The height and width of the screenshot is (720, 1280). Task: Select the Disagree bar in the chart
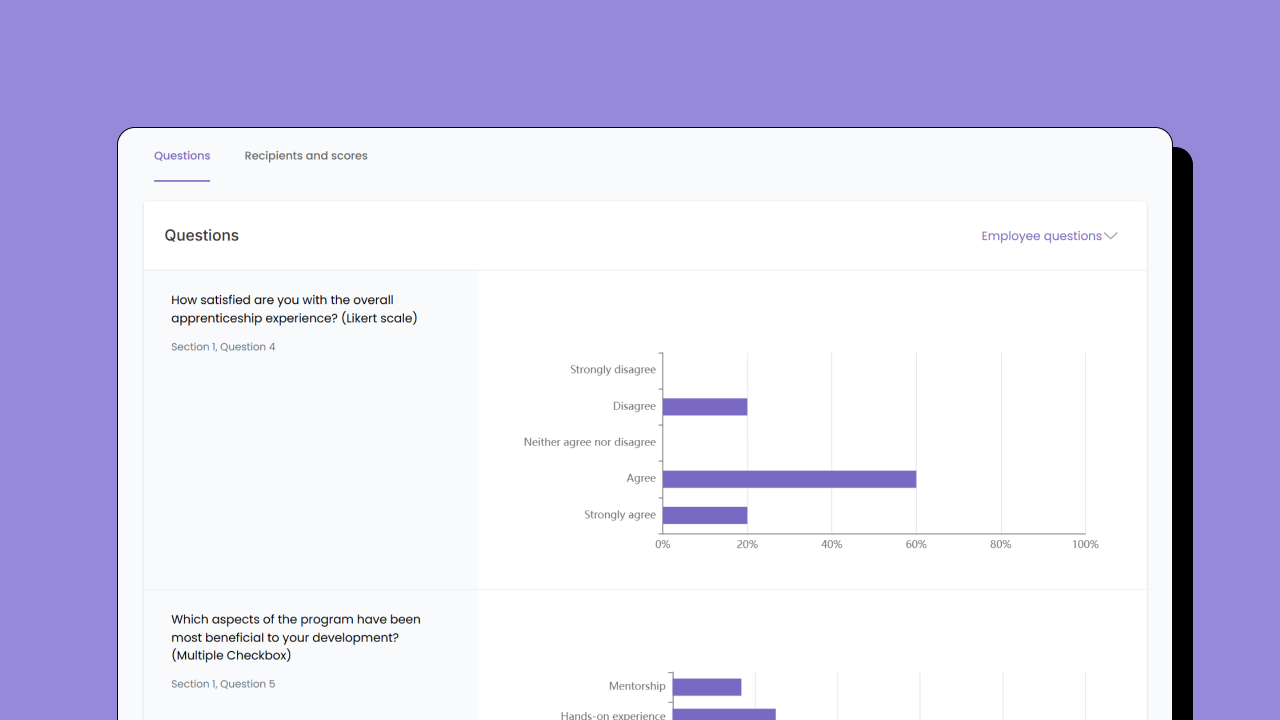tap(705, 407)
